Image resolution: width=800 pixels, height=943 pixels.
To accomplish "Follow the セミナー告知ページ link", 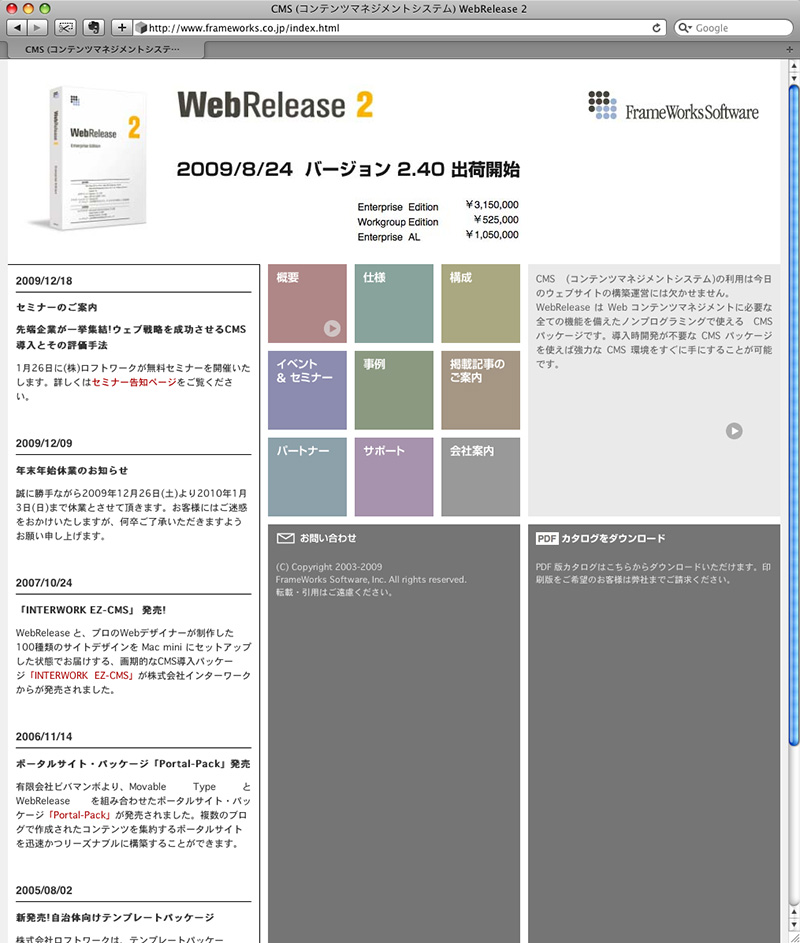I will [x=134, y=382].
